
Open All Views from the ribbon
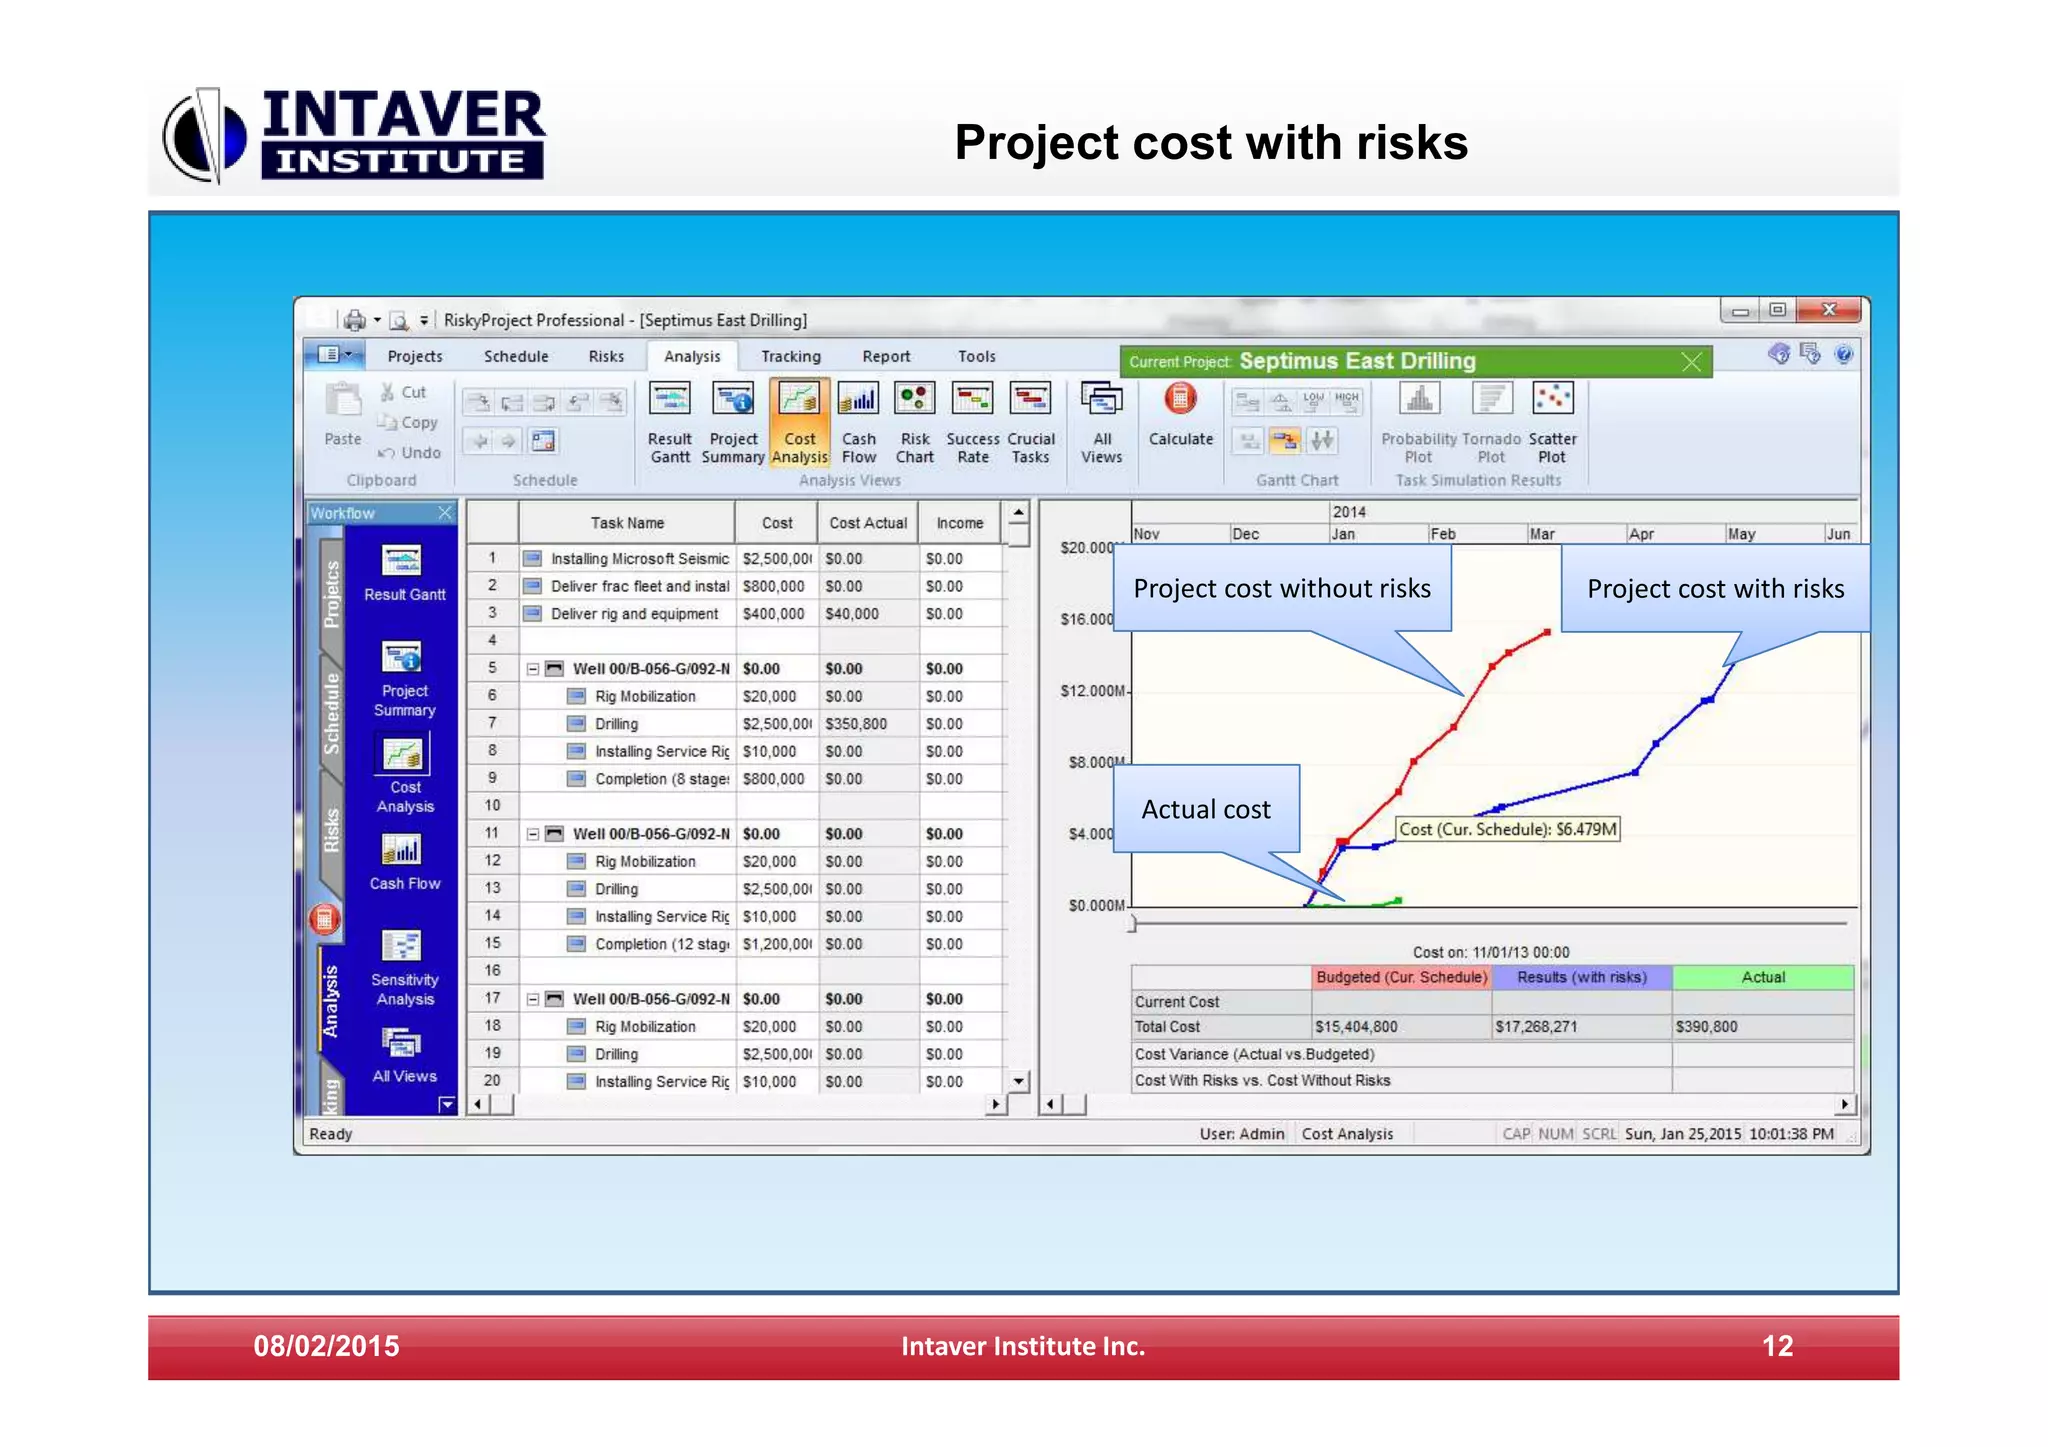tap(1101, 423)
